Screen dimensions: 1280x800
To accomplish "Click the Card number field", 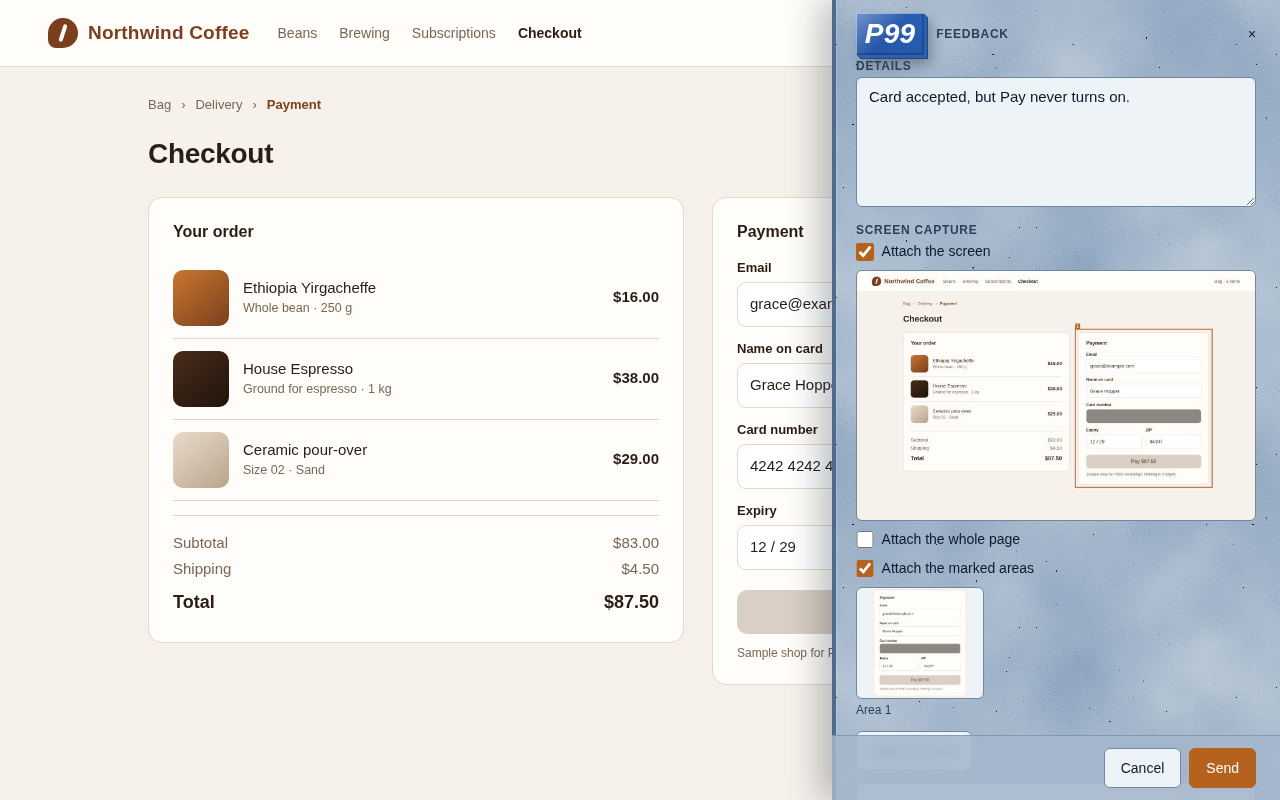I will click(785, 466).
